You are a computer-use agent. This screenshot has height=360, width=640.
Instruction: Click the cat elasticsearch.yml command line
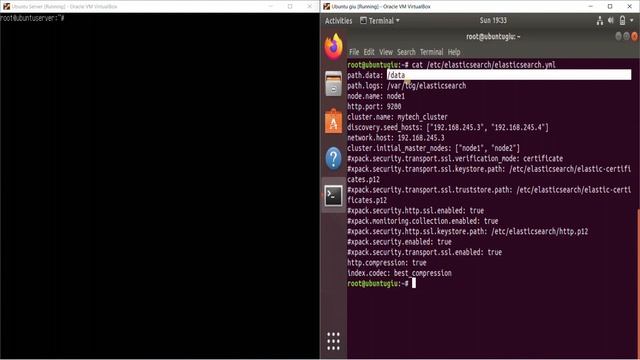coord(451,65)
